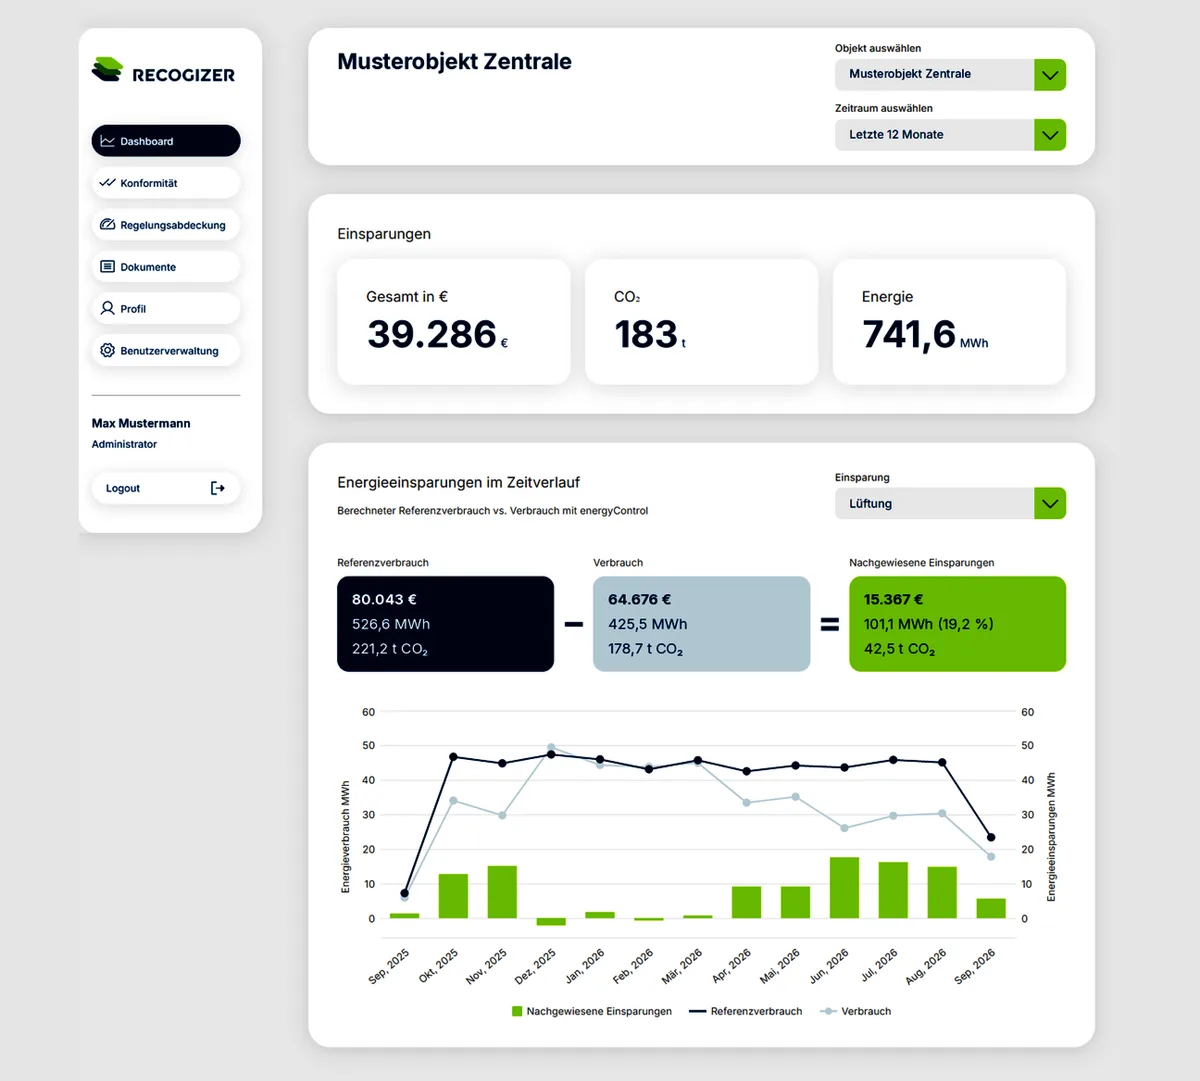Click the Musterobjekt Zentrale page heading

pos(454,61)
